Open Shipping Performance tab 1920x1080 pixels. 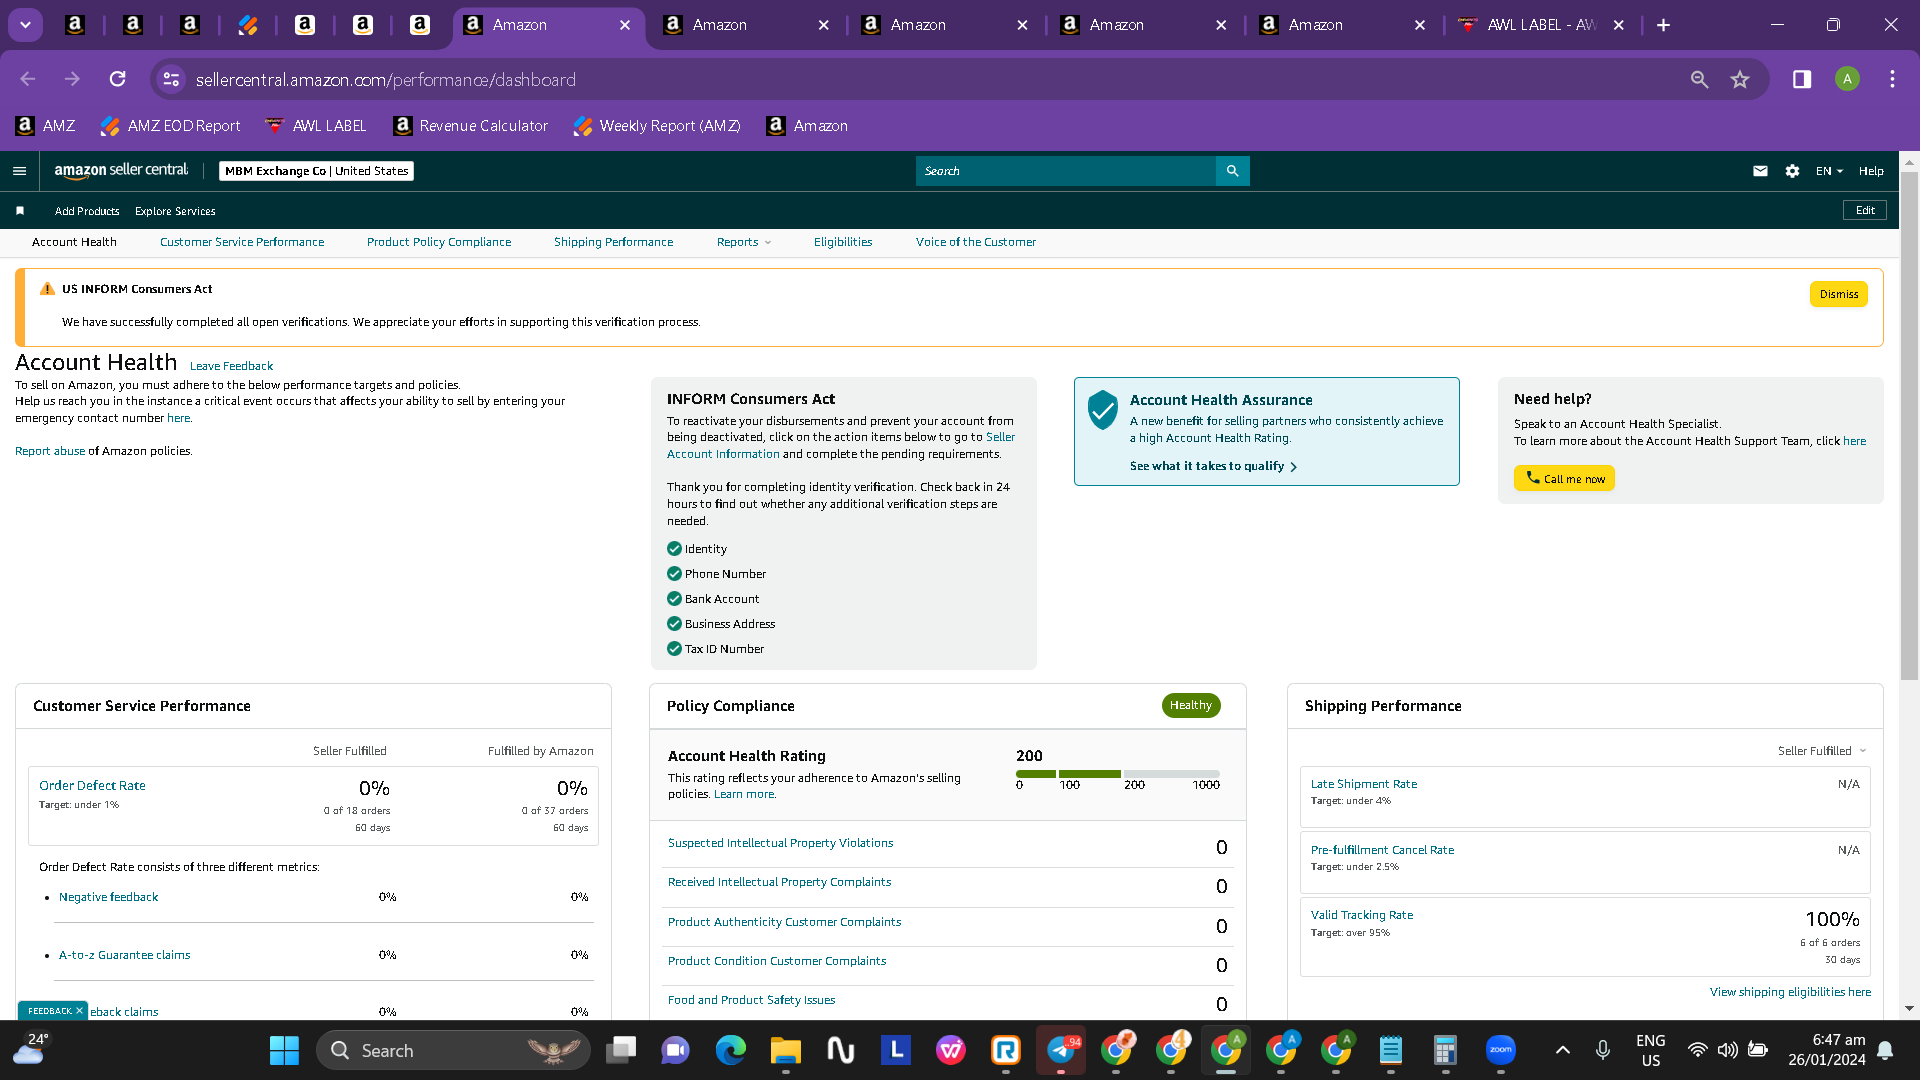tap(614, 242)
